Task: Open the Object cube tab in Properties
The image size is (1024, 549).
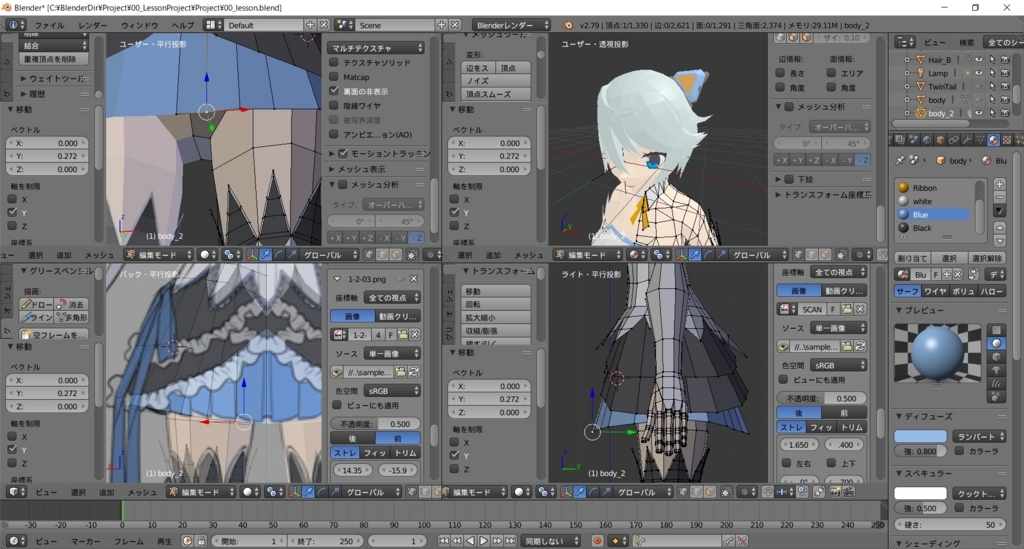Action: click(940, 140)
